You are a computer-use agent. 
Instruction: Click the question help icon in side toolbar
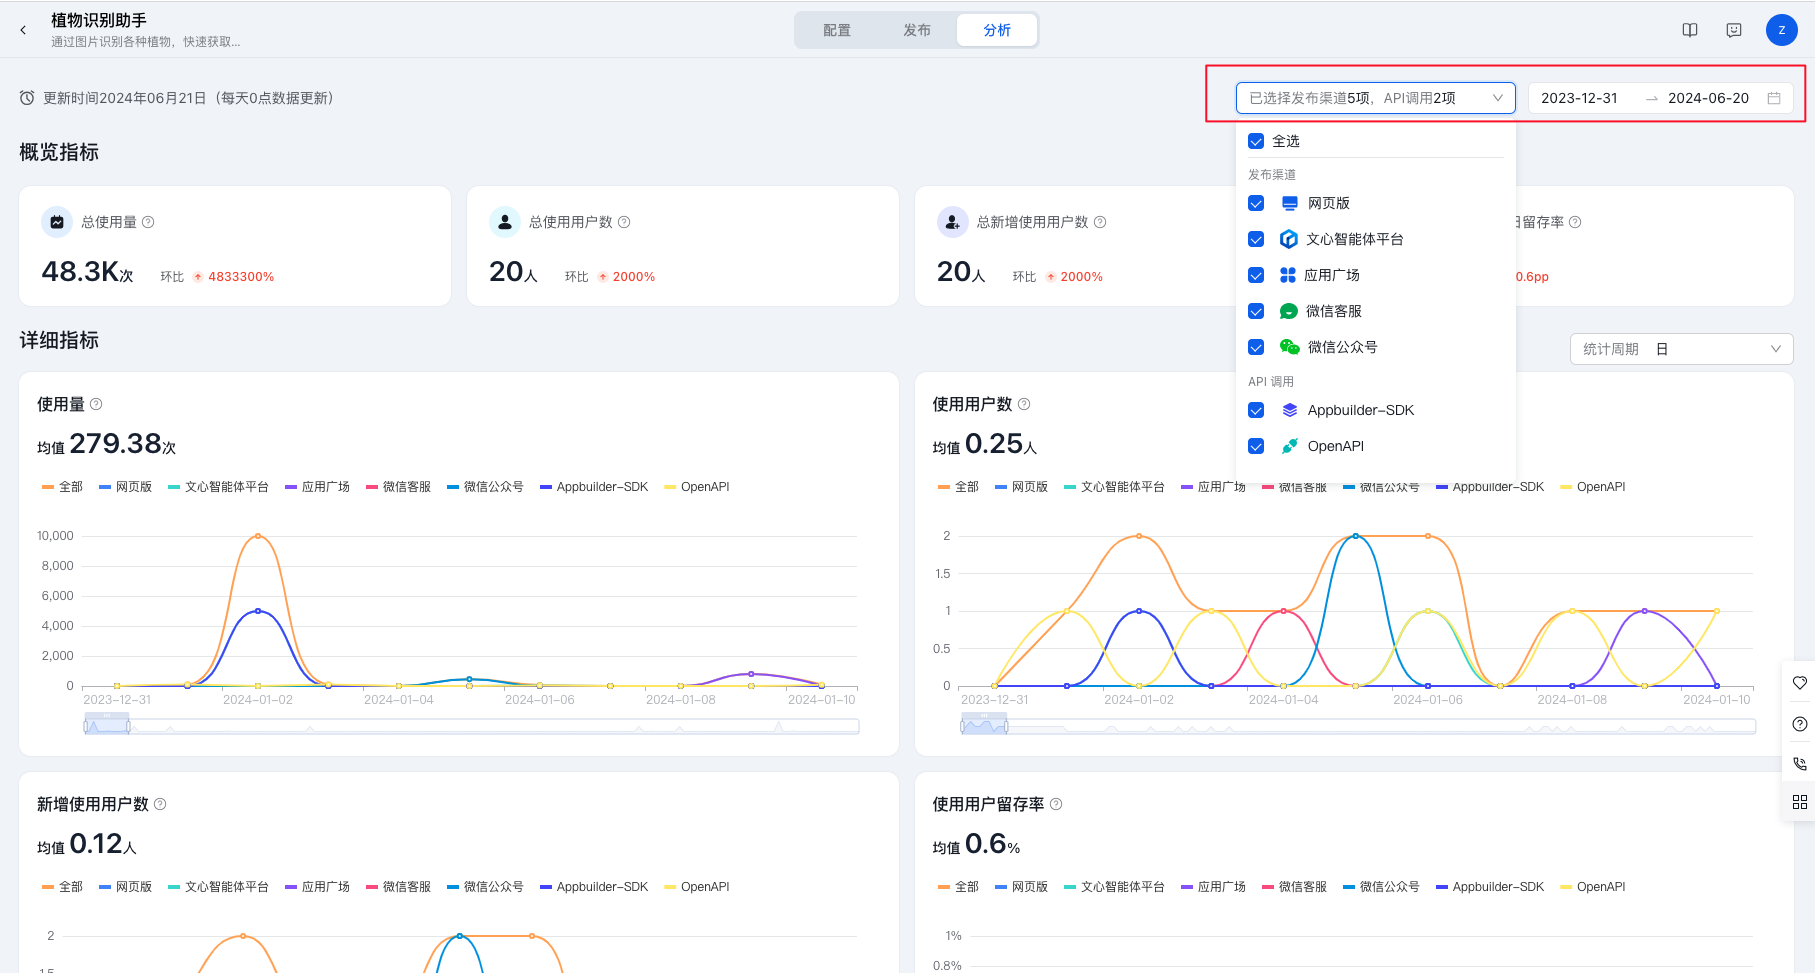[1800, 724]
